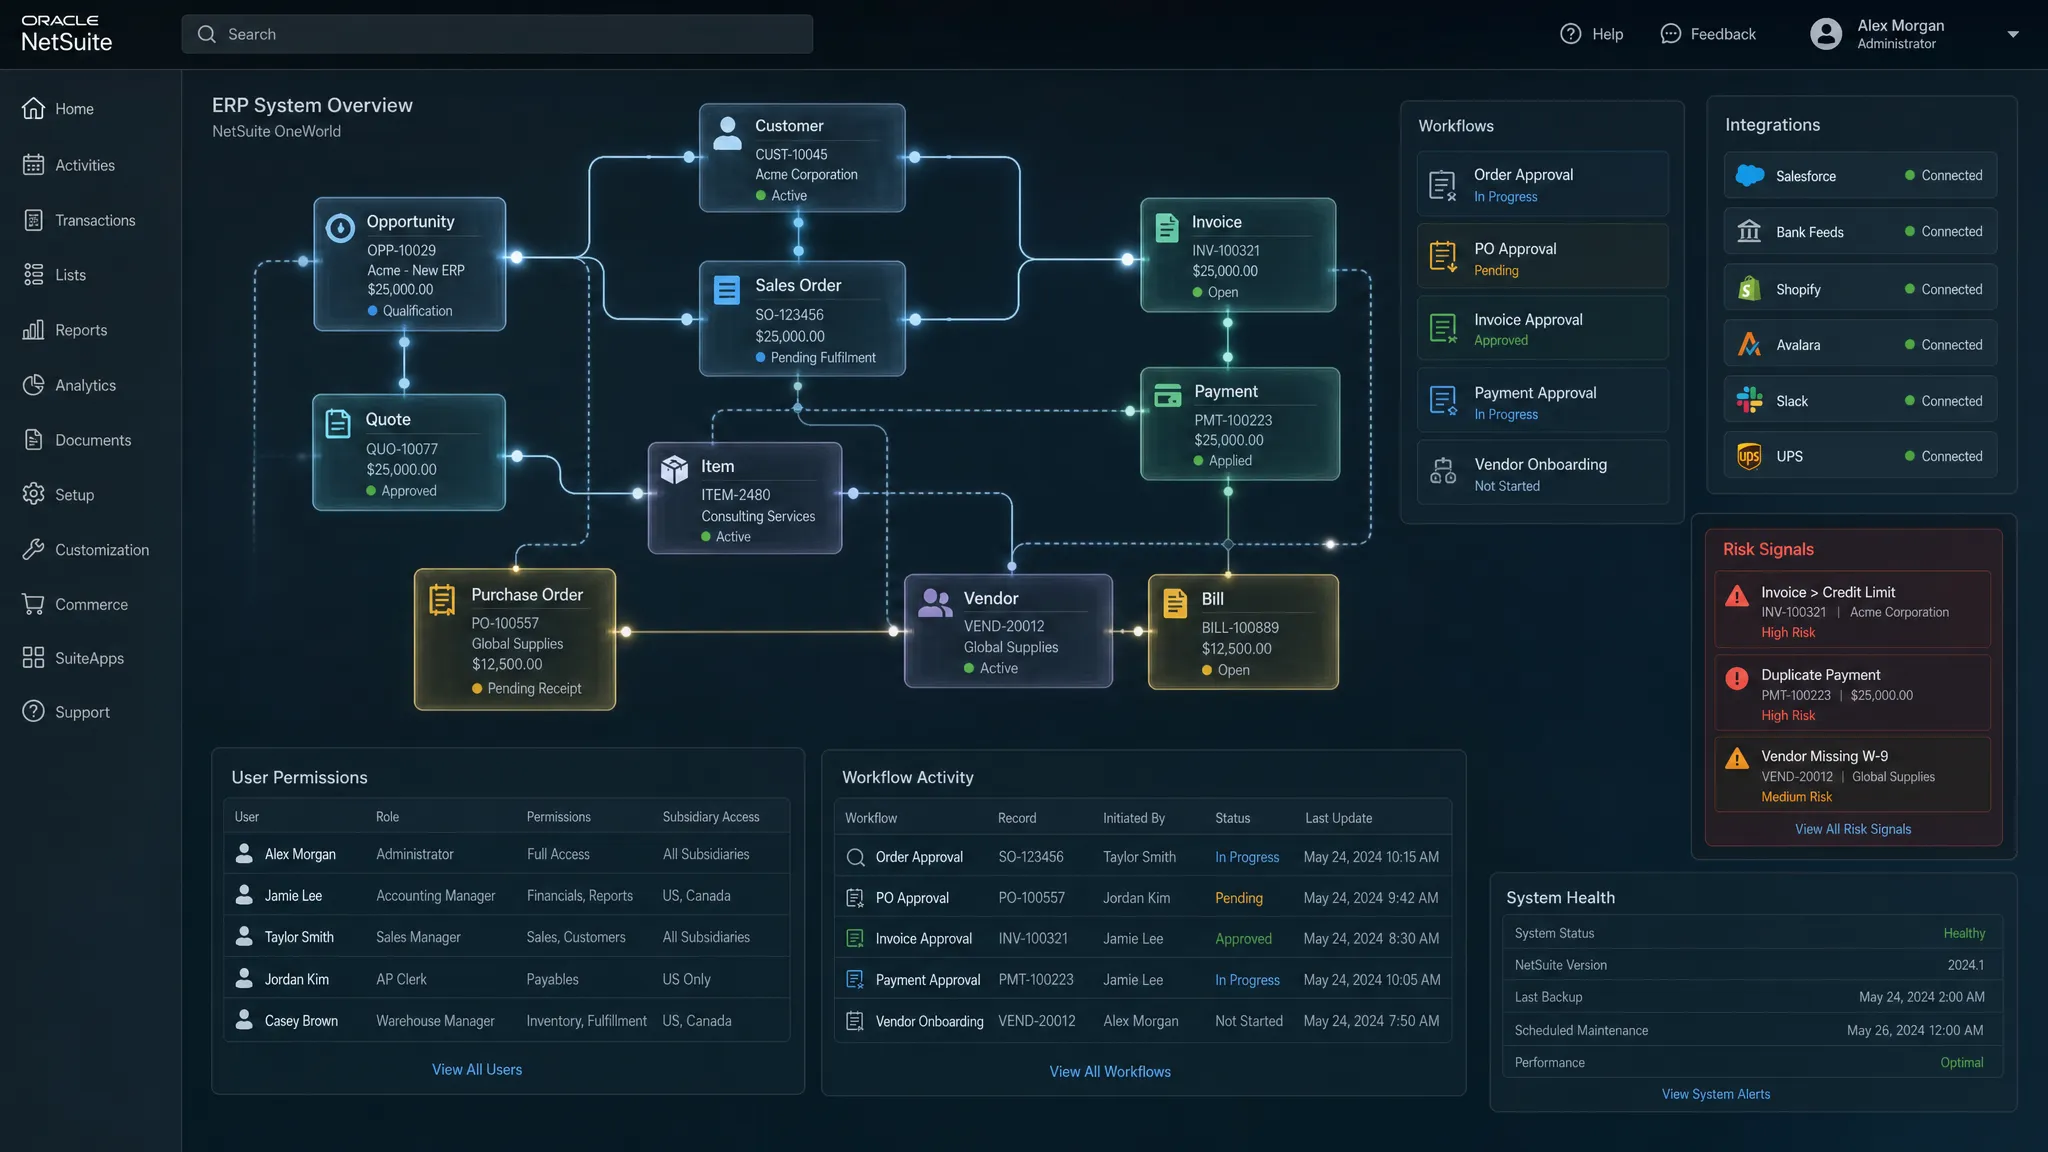Screen dimensions: 2048x1152
Task: Click the Search input field
Action: [x=497, y=34]
